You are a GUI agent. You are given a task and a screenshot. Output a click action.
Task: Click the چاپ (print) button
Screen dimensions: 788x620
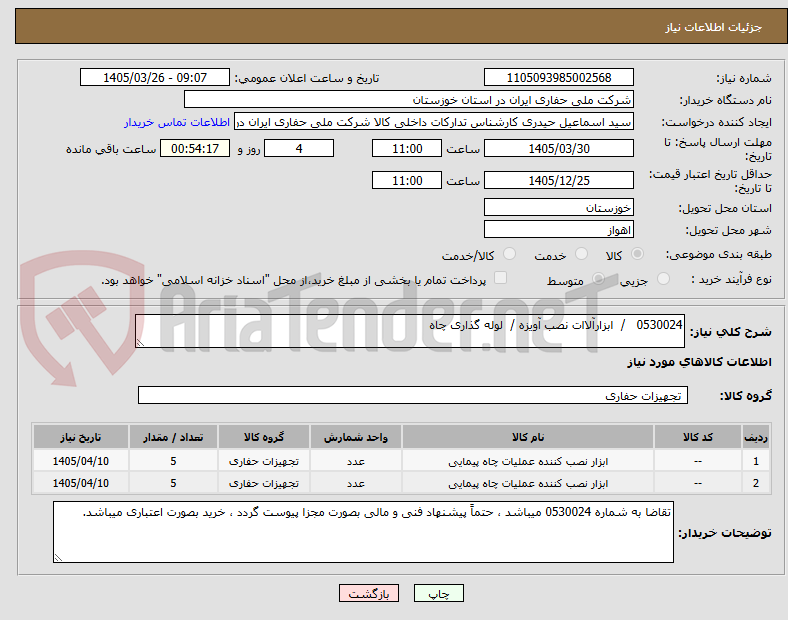coord(438,593)
